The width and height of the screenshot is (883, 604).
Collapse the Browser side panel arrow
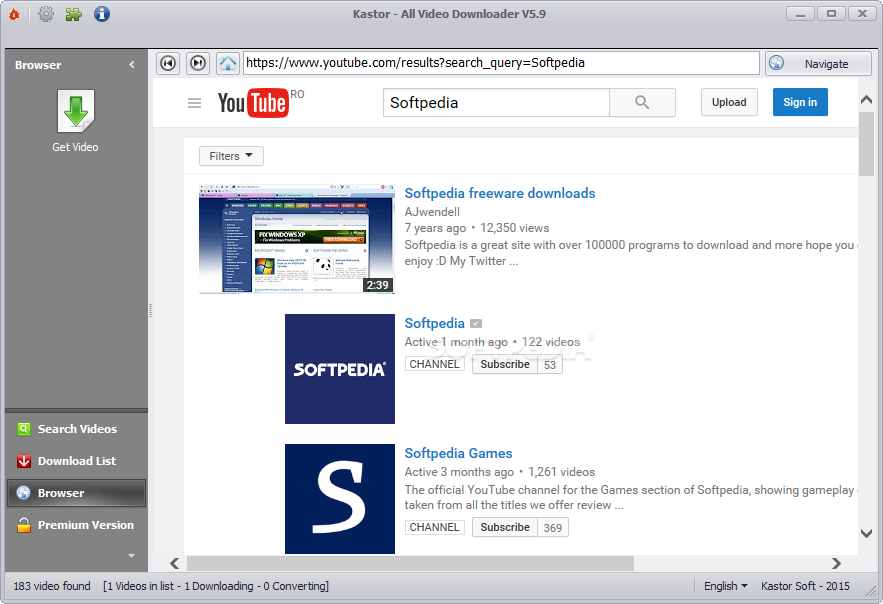point(132,65)
